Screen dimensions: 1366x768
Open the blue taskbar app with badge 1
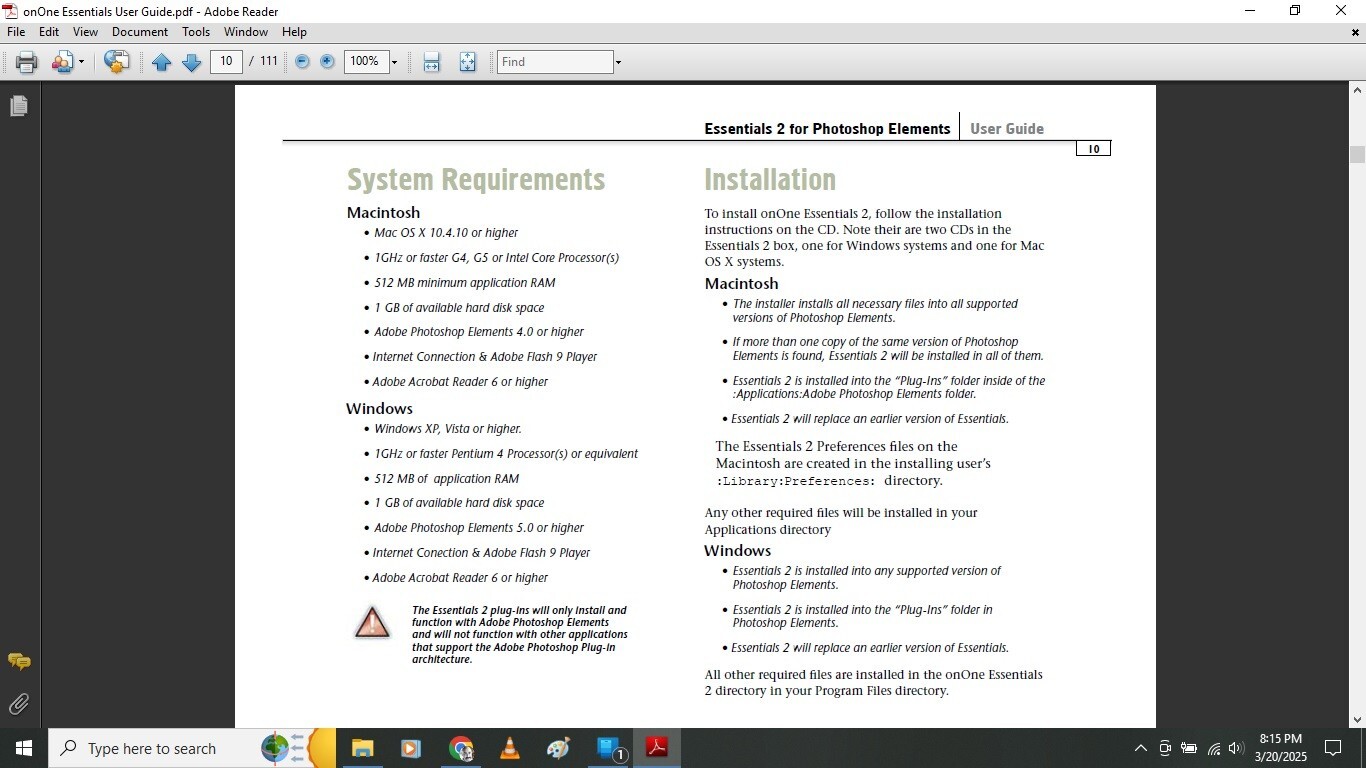(608, 748)
